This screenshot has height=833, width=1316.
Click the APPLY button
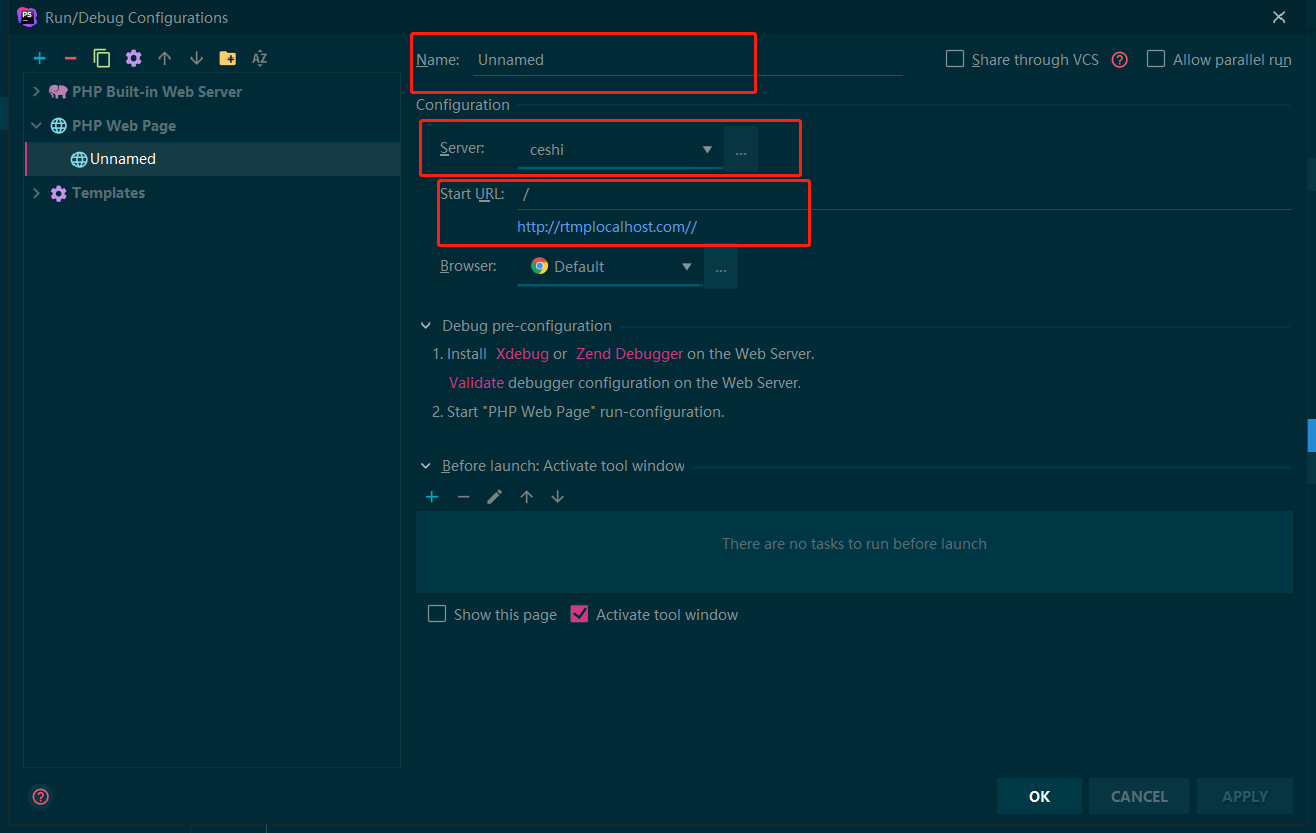point(1245,796)
